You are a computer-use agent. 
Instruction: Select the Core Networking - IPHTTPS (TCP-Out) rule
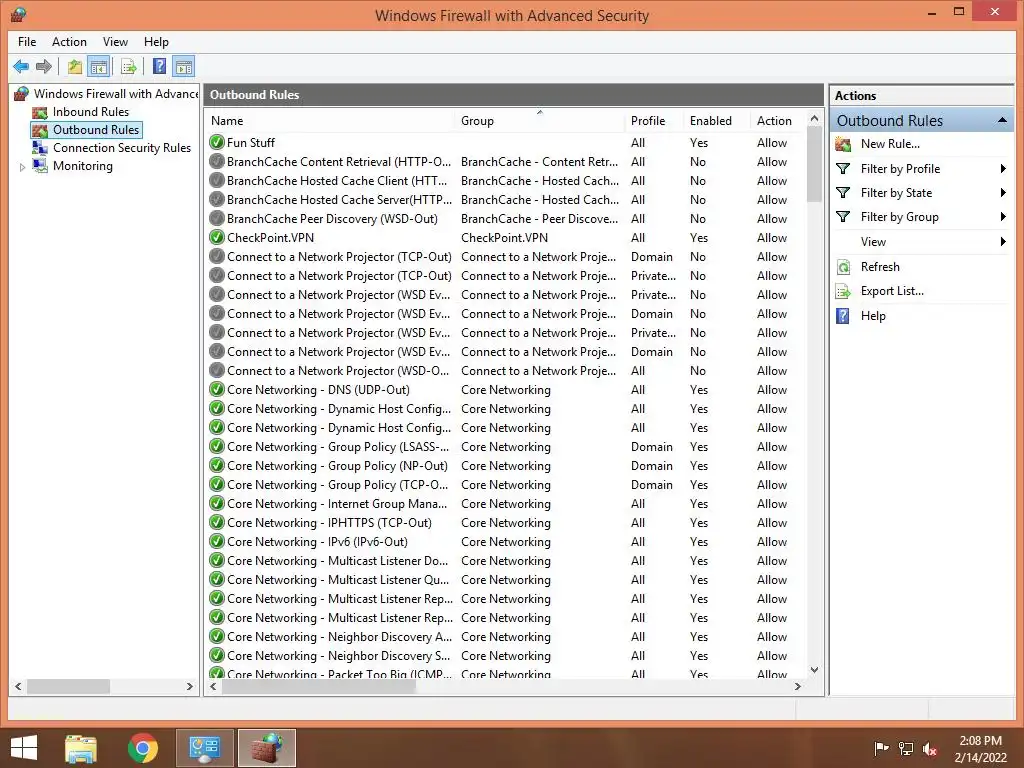[506, 523]
